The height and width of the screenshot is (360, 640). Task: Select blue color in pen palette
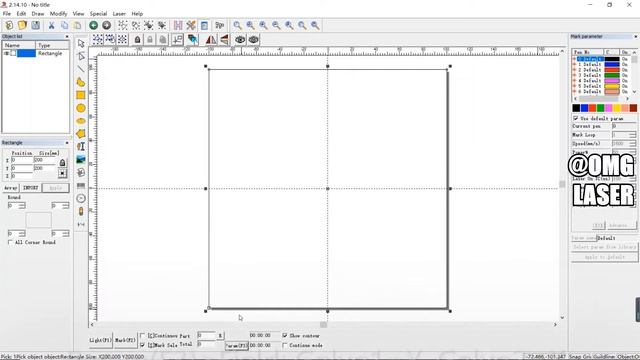[584, 108]
